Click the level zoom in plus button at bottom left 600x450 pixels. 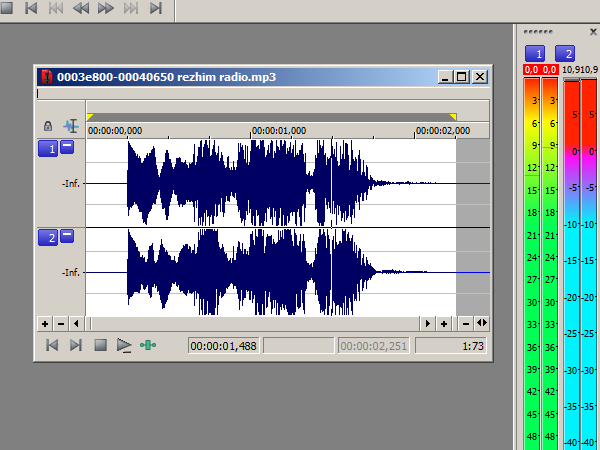[45, 324]
